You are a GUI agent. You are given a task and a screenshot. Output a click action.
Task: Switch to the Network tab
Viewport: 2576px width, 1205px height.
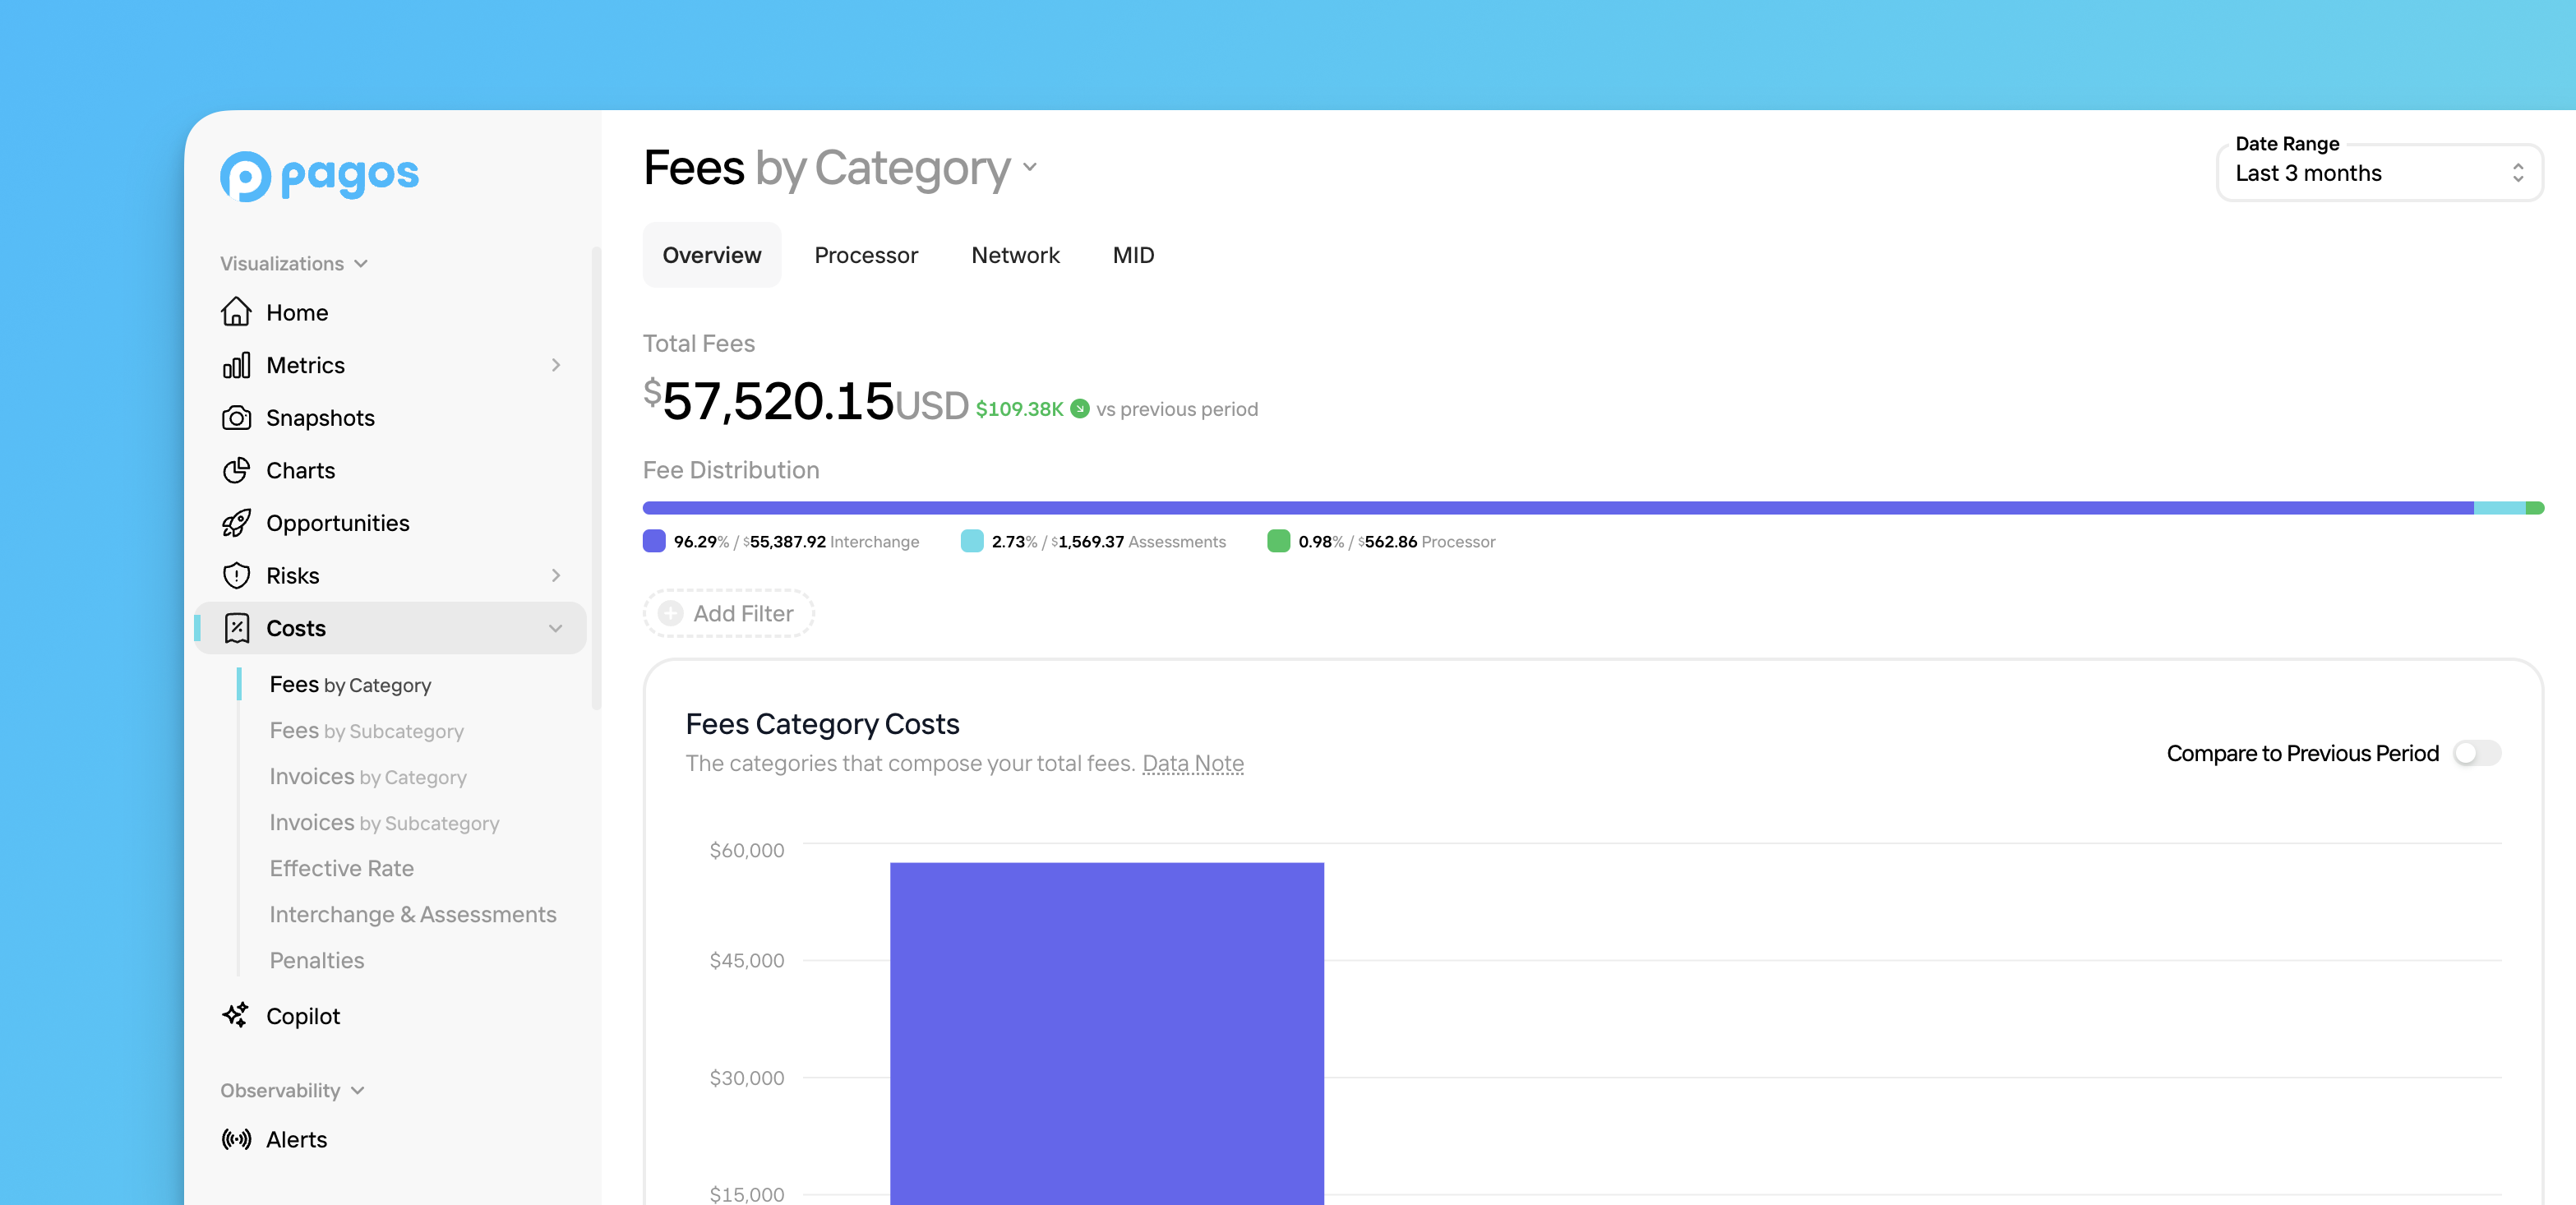[1015, 255]
